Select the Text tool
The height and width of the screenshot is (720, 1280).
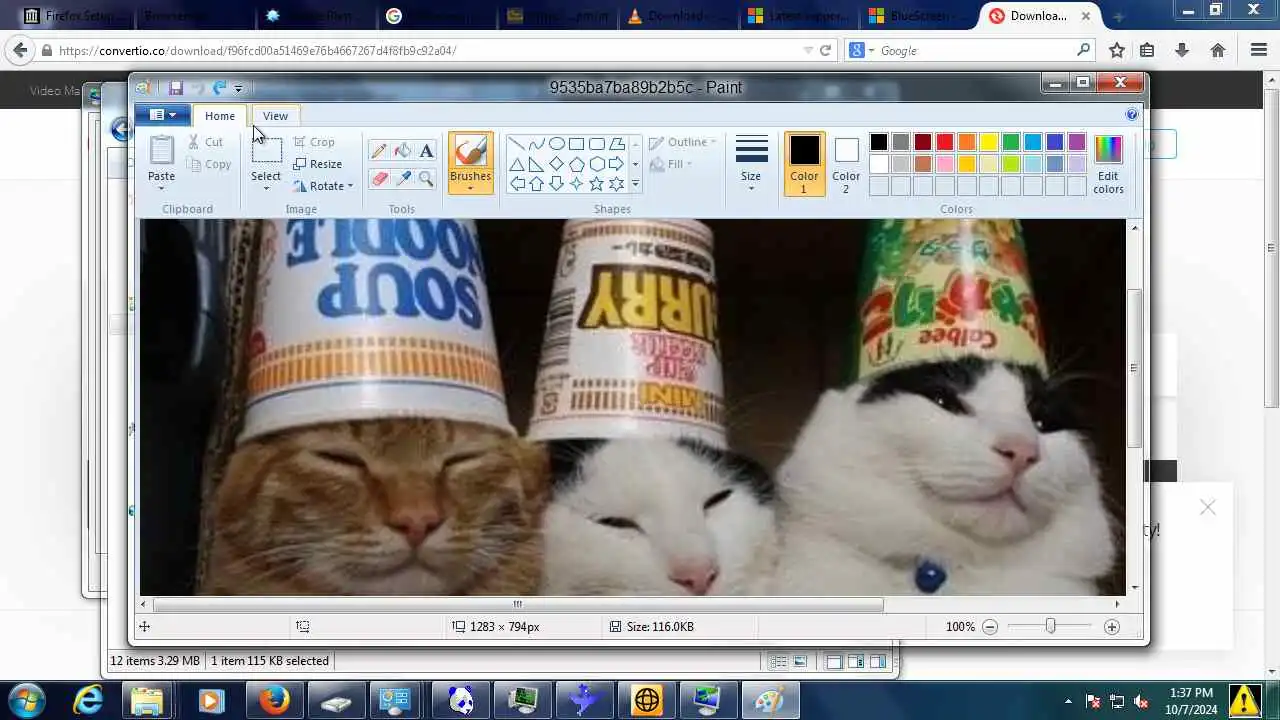point(426,151)
